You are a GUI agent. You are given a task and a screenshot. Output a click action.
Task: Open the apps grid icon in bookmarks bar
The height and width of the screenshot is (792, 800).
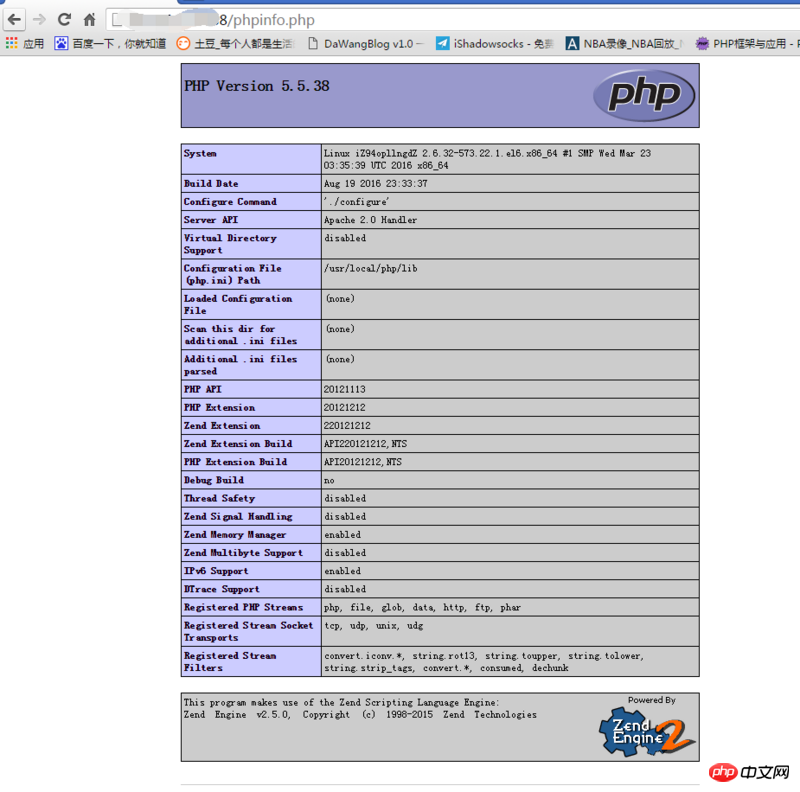coord(12,43)
